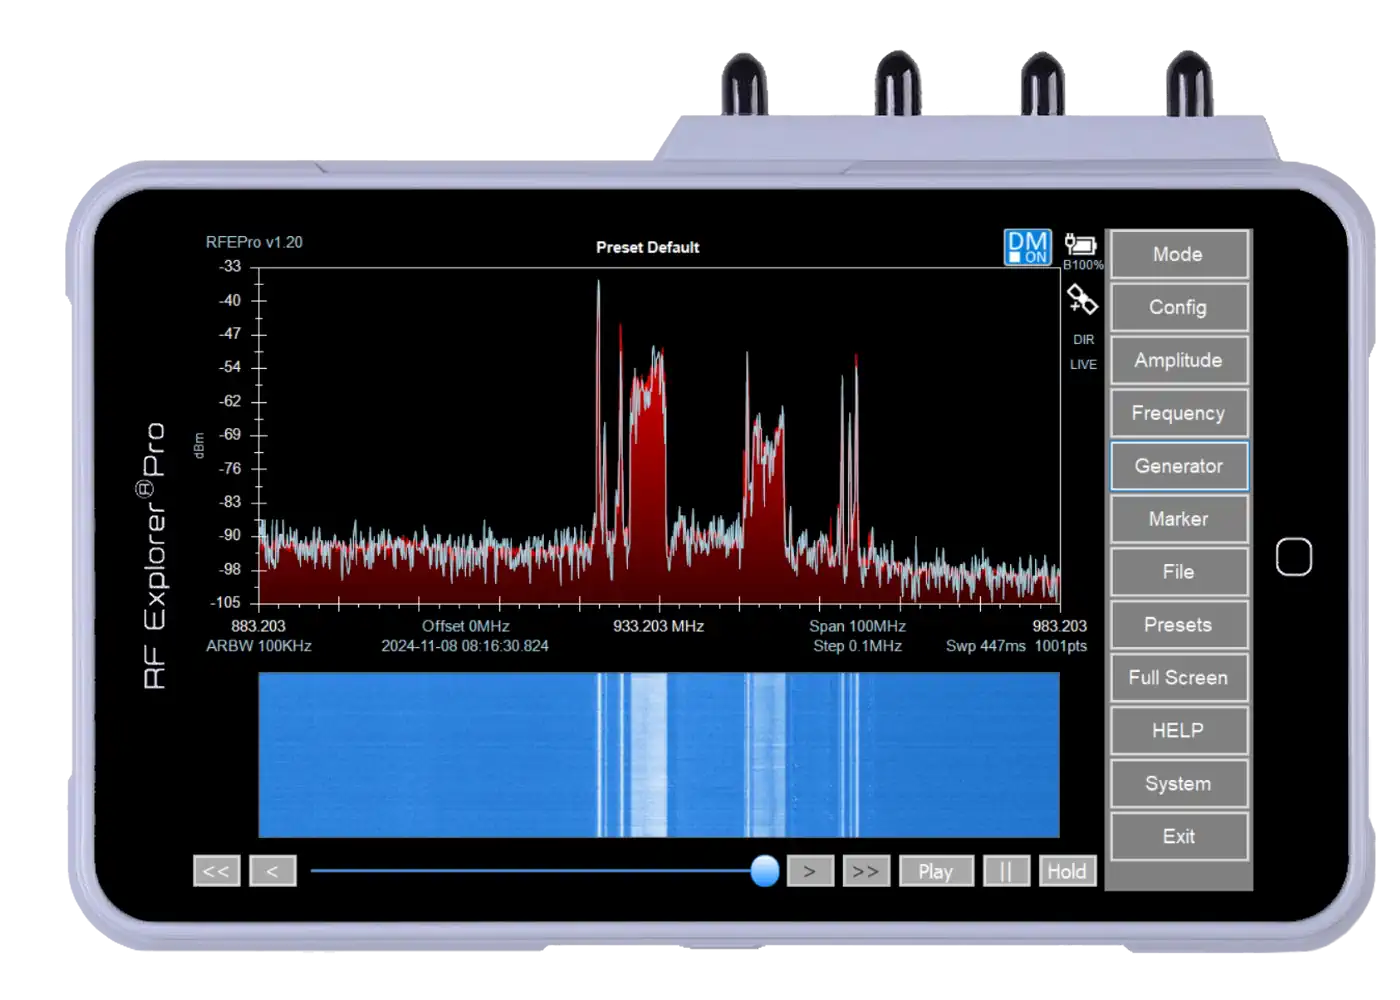Skip back with the << button
Image resolution: width=1400 pixels, height=1000 pixels.
tap(216, 871)
